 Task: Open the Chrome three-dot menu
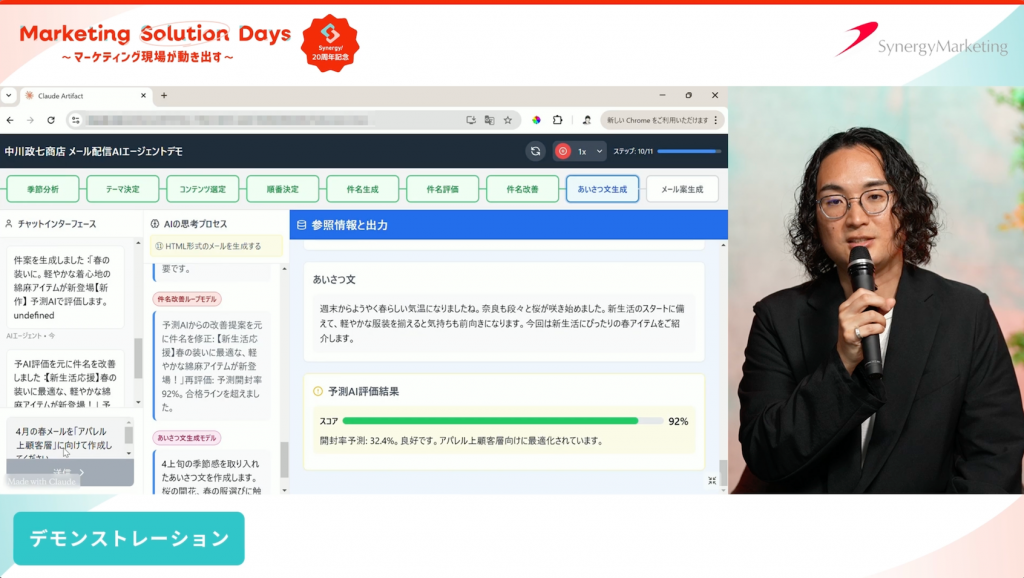(x=716, y=120)
